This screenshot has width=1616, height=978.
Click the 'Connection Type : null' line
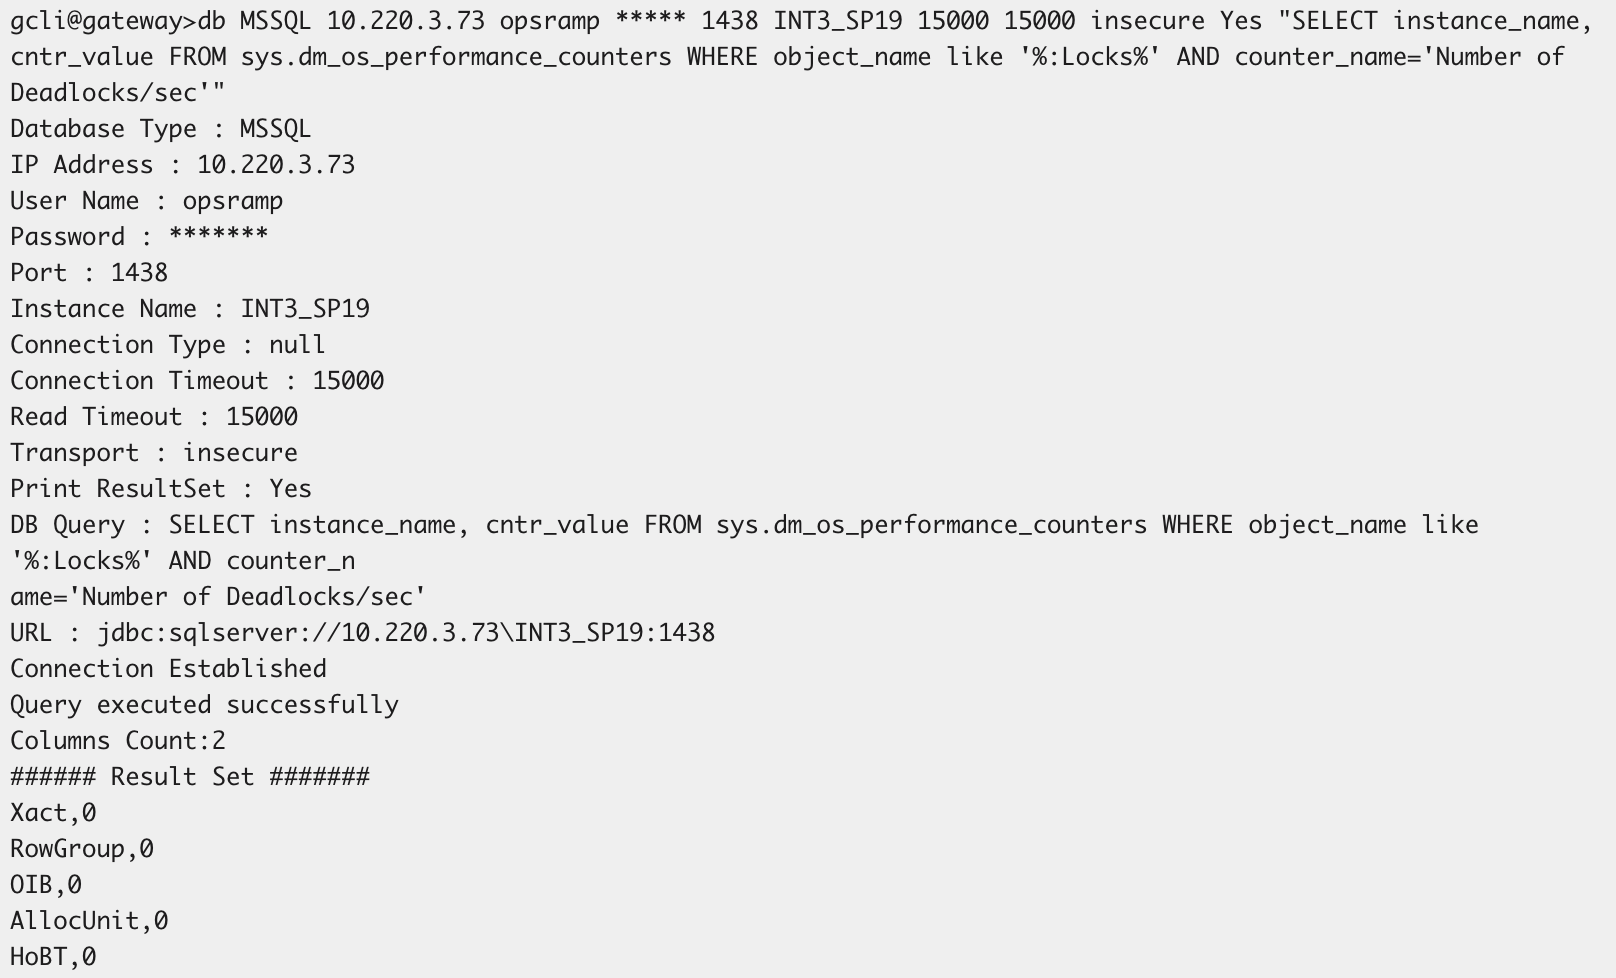coord(167,345)
